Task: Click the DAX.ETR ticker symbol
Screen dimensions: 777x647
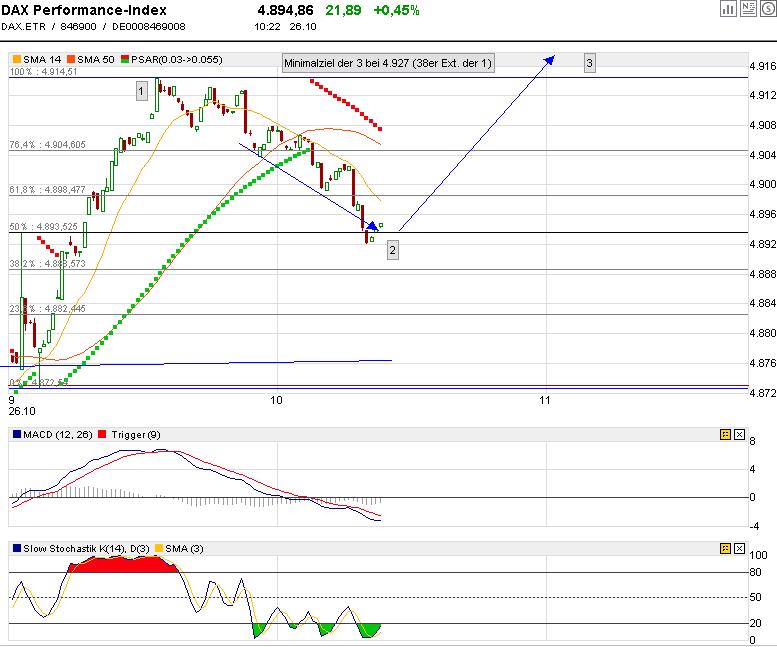Action: [x=23, y=27]
